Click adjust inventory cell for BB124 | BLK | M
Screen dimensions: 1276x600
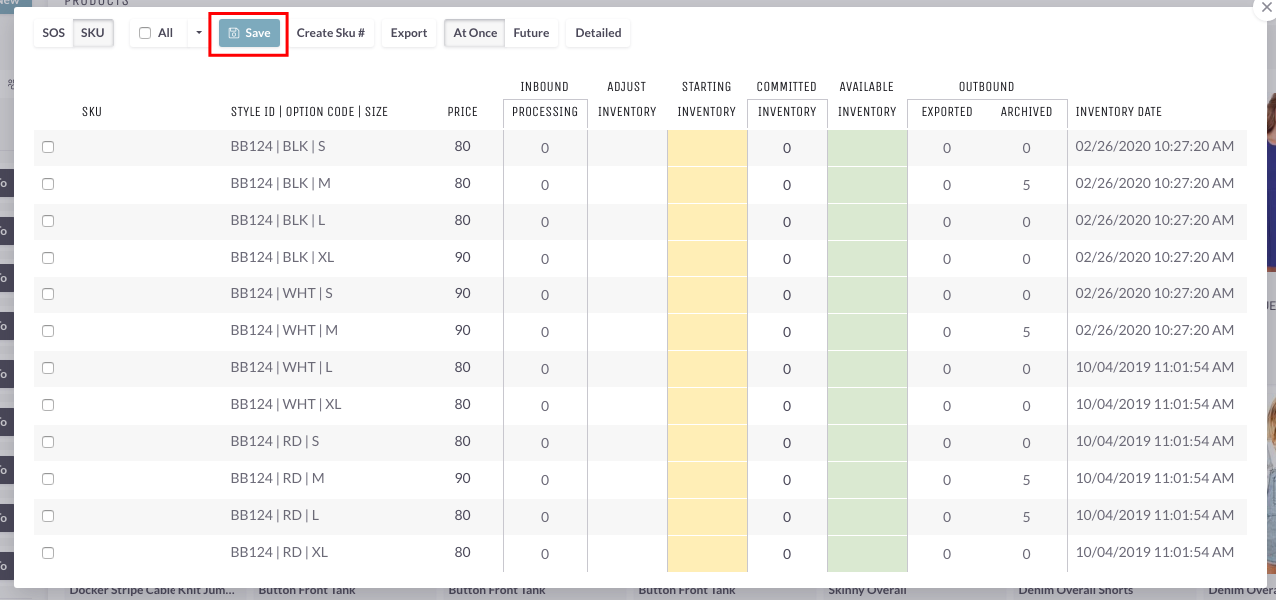(x=627, y=185)
